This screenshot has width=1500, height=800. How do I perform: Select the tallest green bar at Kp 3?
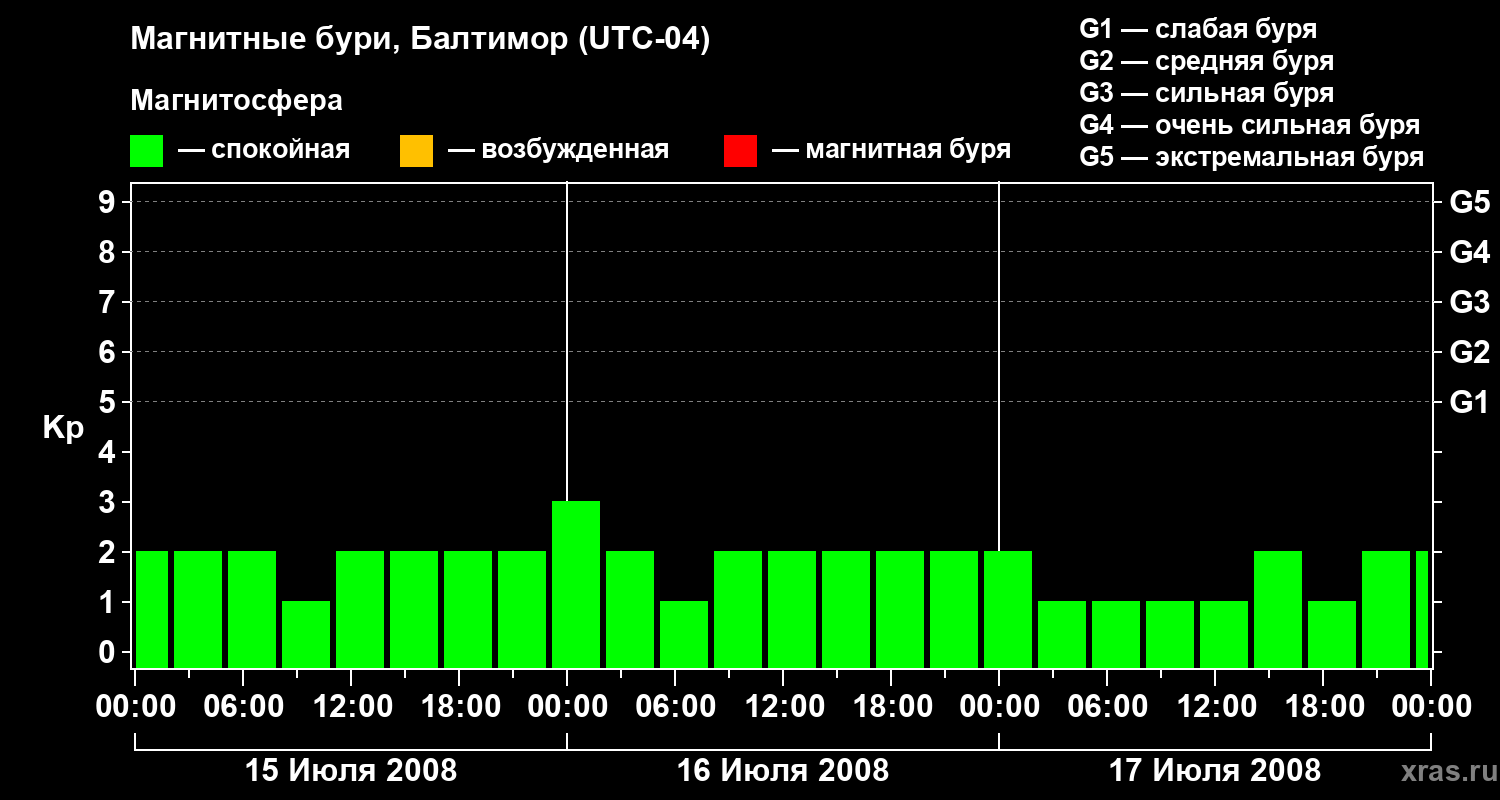tap(576, 584)
